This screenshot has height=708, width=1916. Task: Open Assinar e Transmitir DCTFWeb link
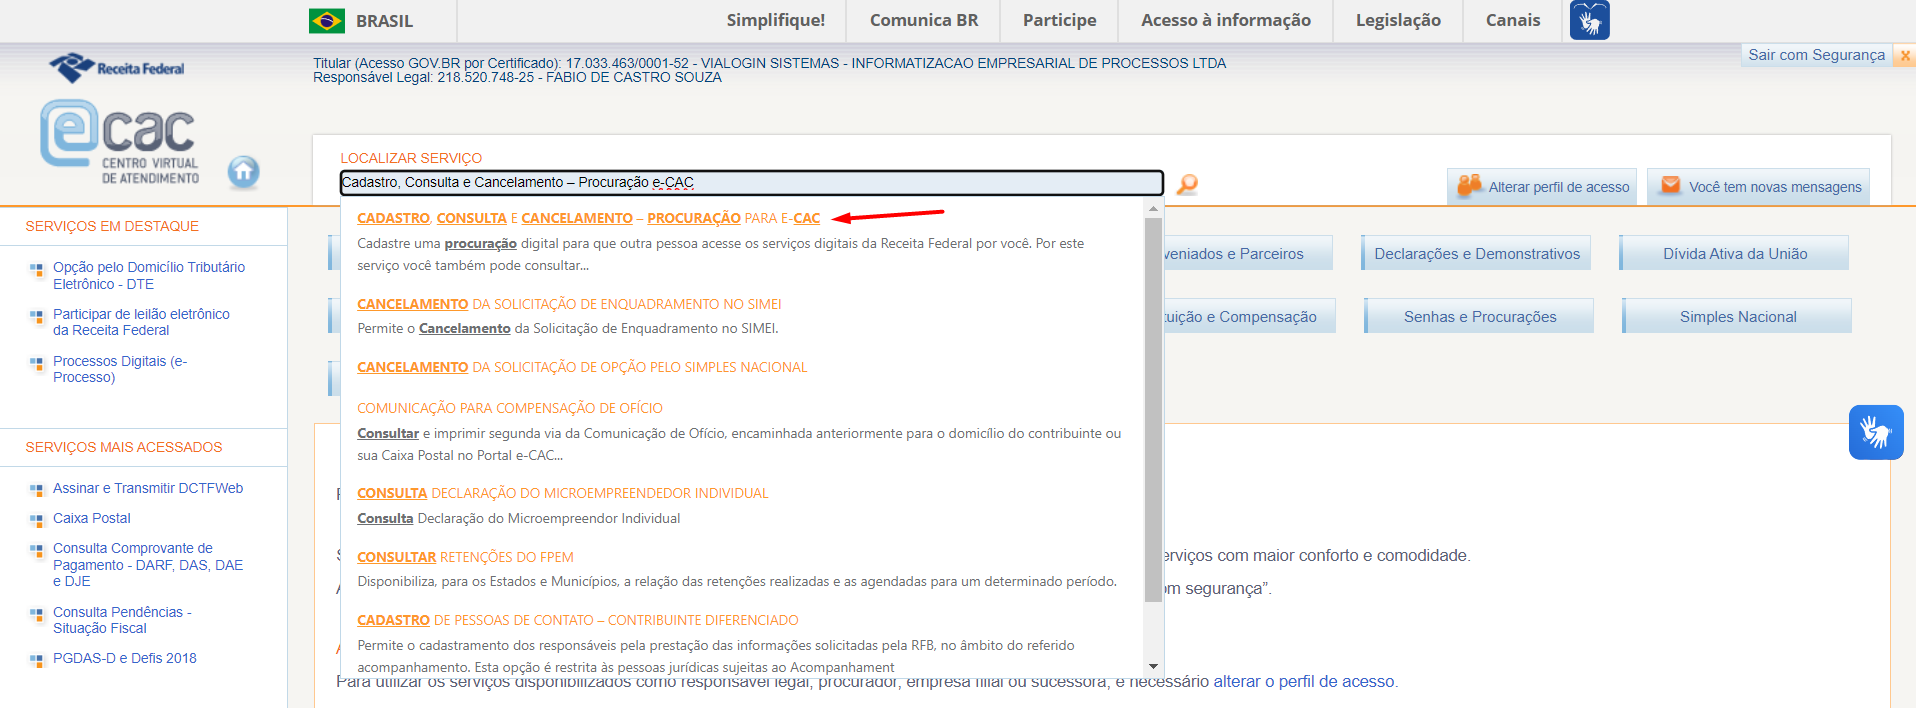(148, 488)
